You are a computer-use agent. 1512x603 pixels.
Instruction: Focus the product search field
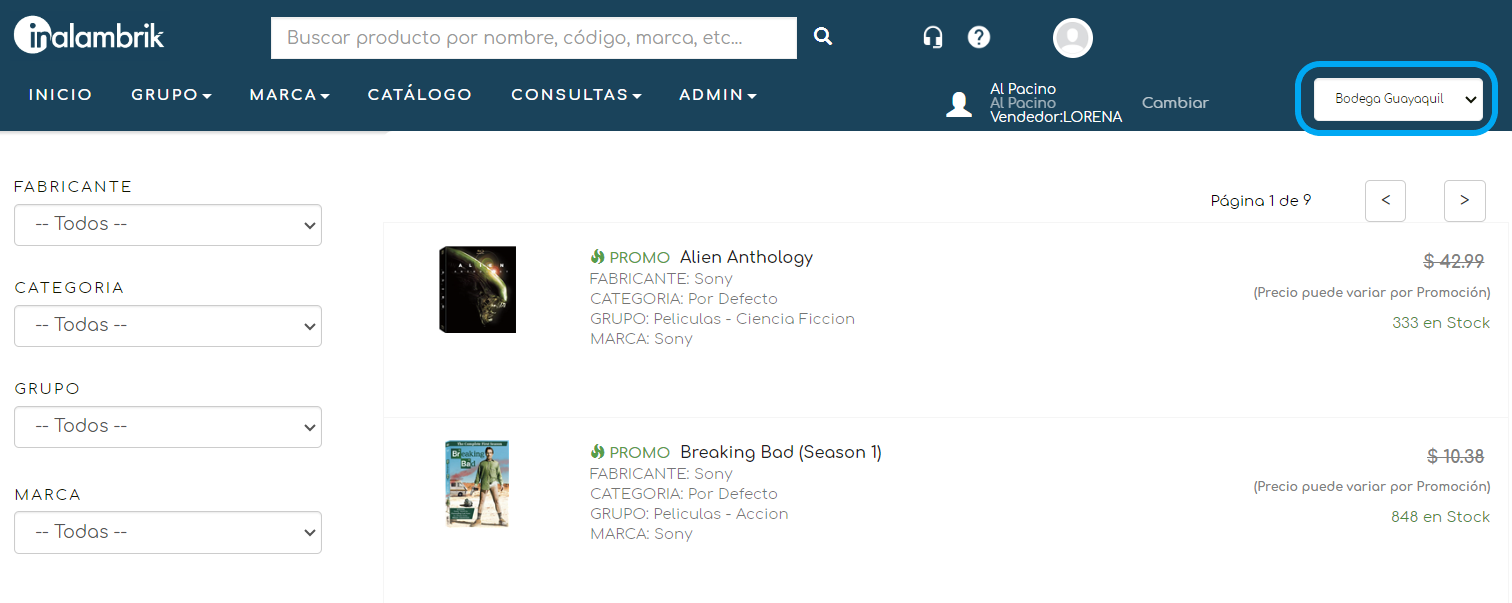click(x=534, y=38)
